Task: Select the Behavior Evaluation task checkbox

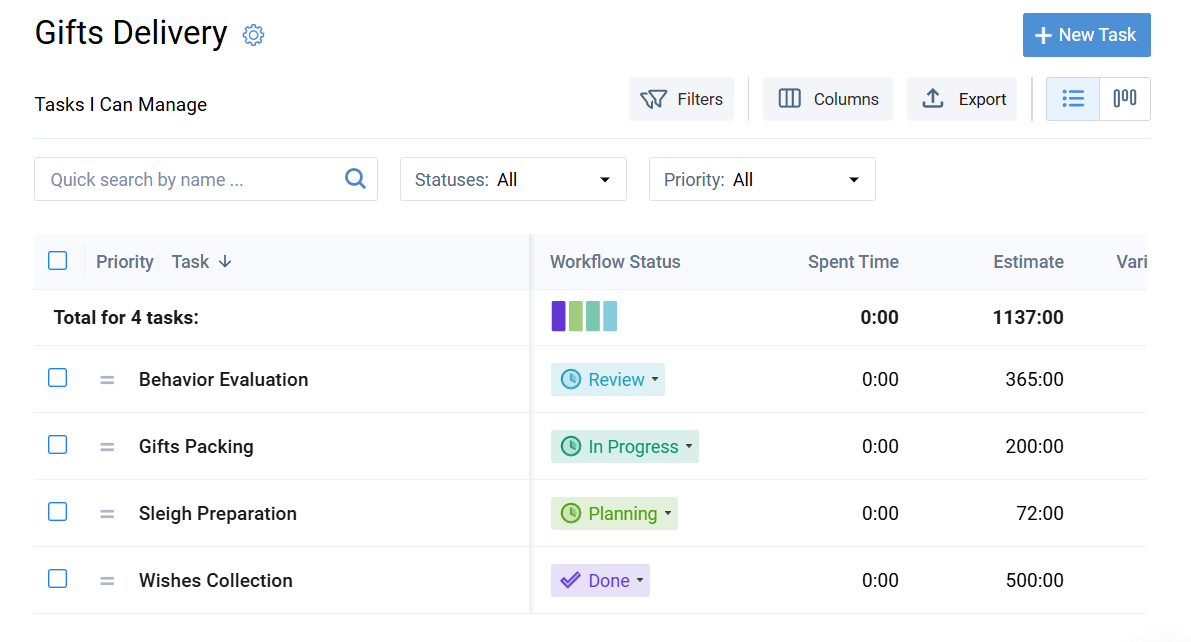Action: coord(57,378)
